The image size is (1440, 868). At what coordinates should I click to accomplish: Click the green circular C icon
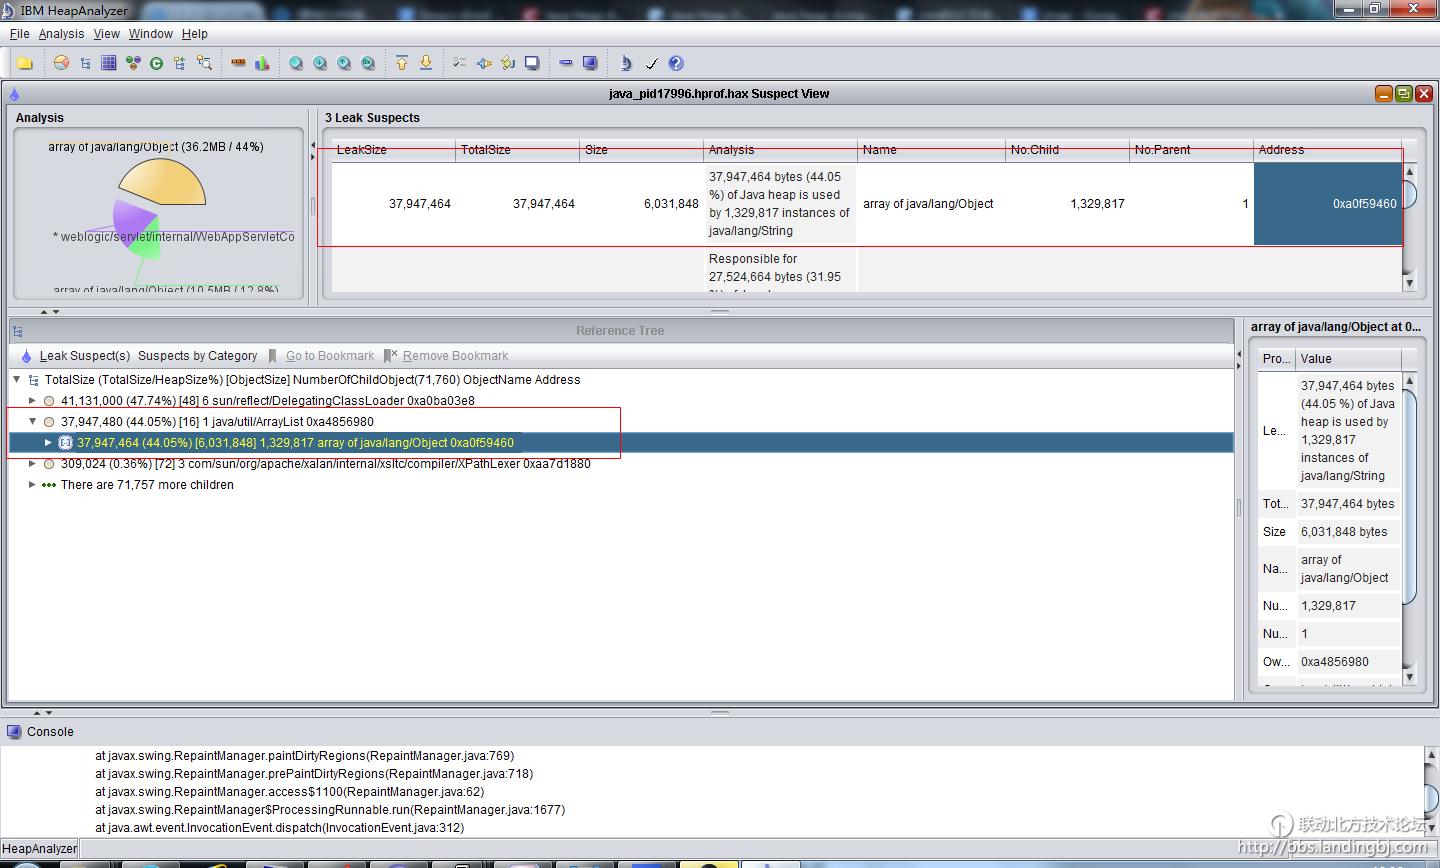click(x=156, y=63)
